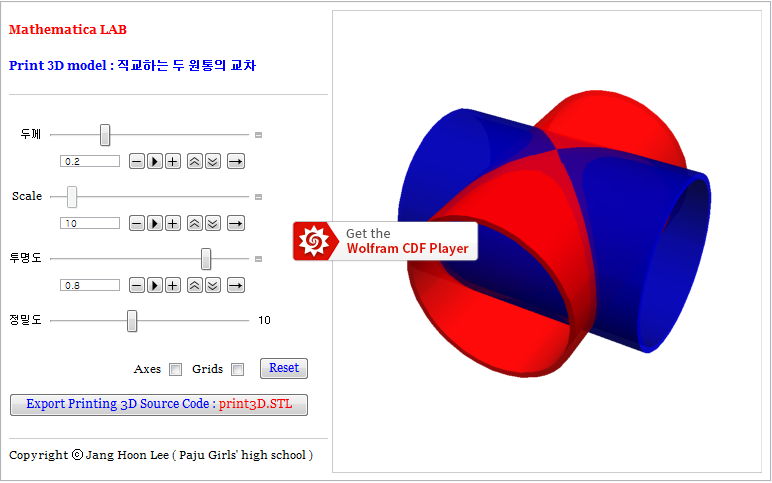Click slower animation button for Scale
This screenshot has height=483, width=772.
click(x=213, y=223)
